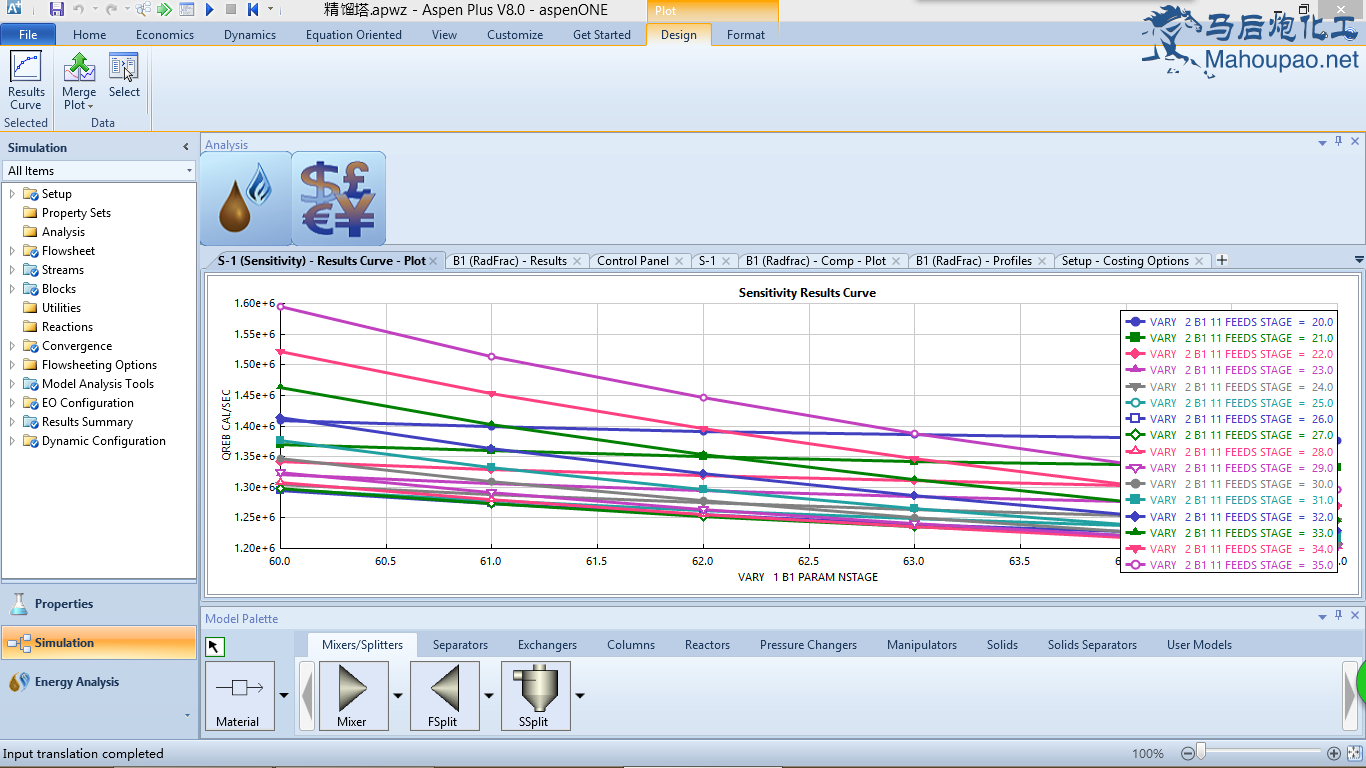Adjust the zoom slider handle
This screenshot has width=1366, height=768.
tap(1201, 752)
